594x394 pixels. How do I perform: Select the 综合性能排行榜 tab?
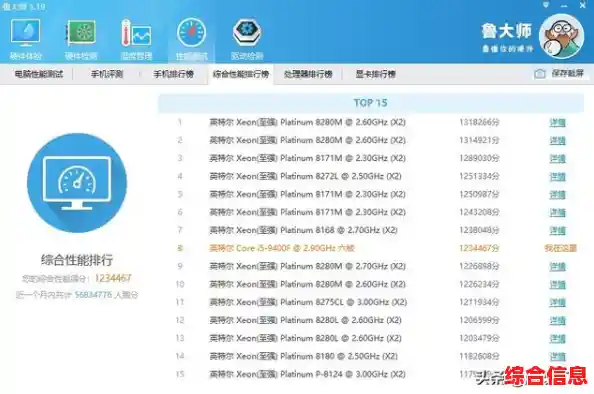241,74
